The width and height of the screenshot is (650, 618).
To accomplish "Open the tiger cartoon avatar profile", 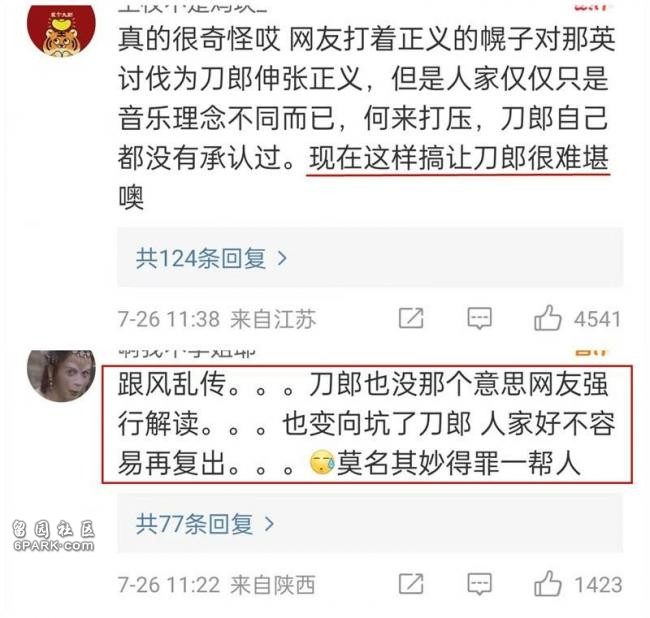I will point(61,31).
